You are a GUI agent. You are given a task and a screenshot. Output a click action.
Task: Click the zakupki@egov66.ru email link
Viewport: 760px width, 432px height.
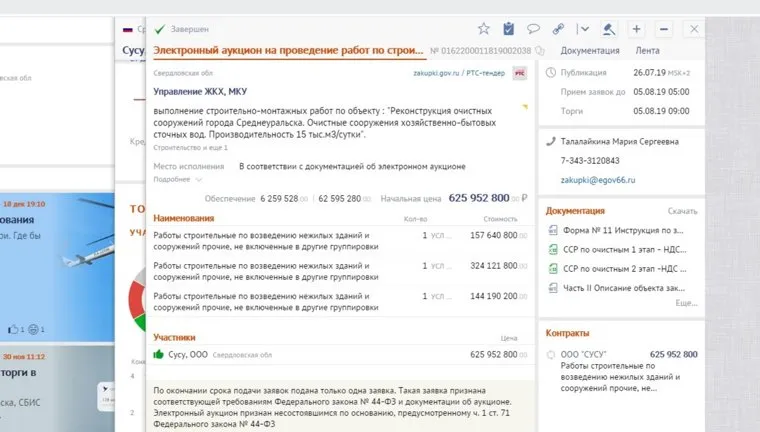pos(597,179)
